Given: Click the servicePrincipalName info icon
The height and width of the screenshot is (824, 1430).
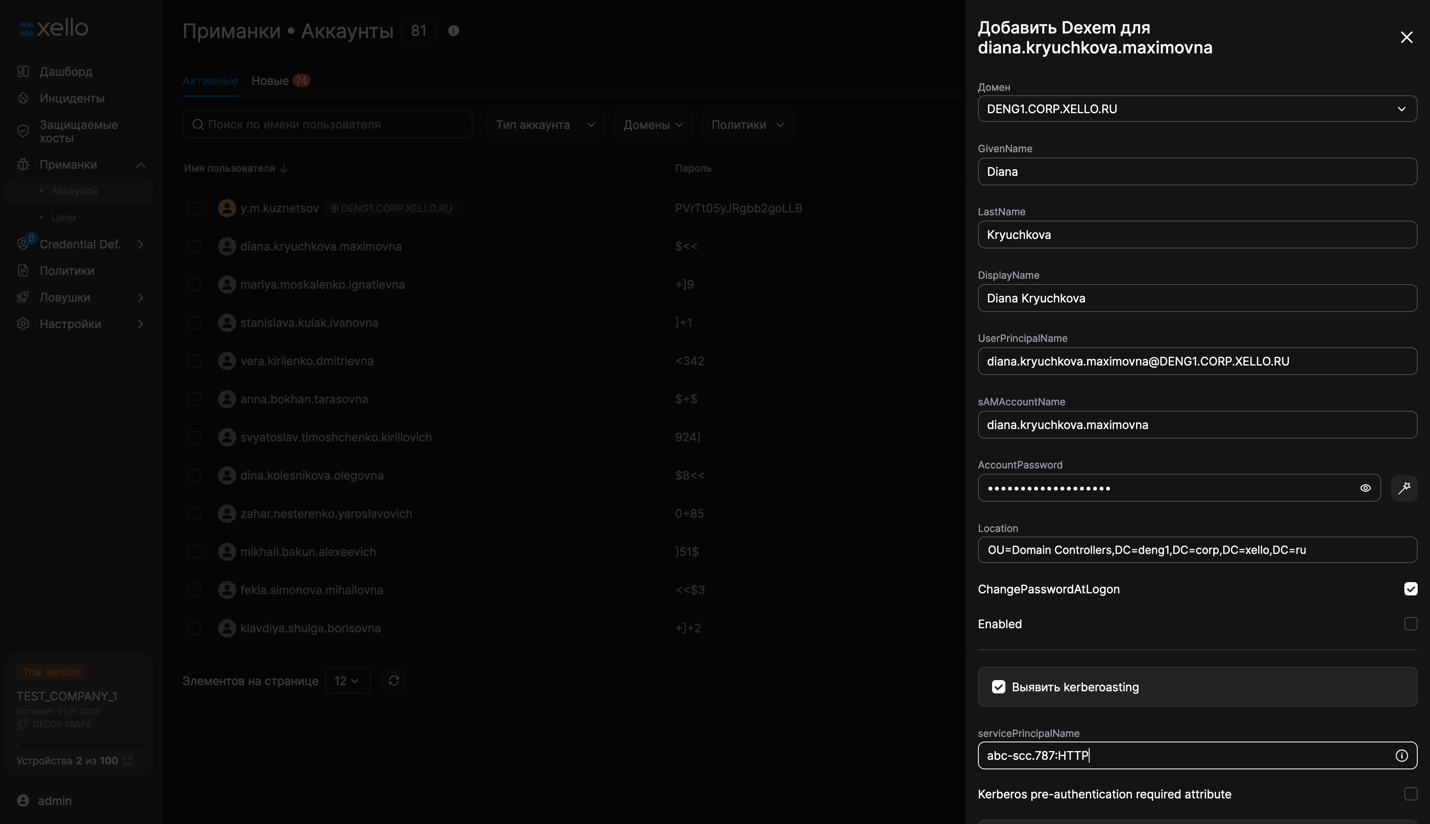Looking at the screenshot, I should (x=1401, y=756).
